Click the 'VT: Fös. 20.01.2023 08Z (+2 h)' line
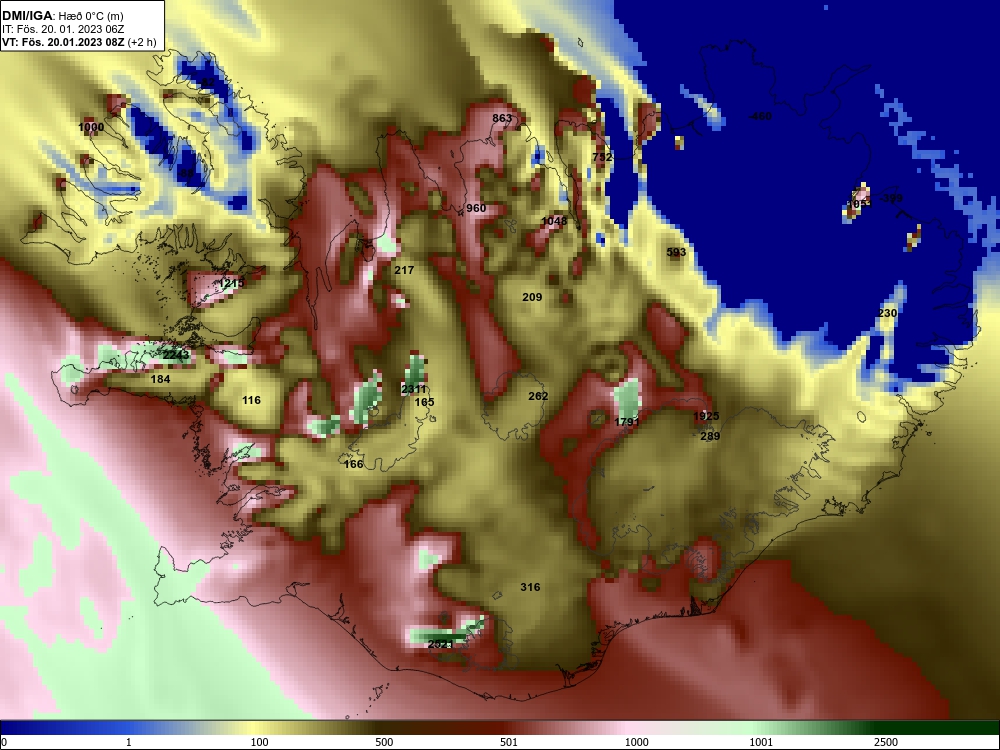Image resolution: width=1000 pixels, height=750 pixels. pos(78,43)
